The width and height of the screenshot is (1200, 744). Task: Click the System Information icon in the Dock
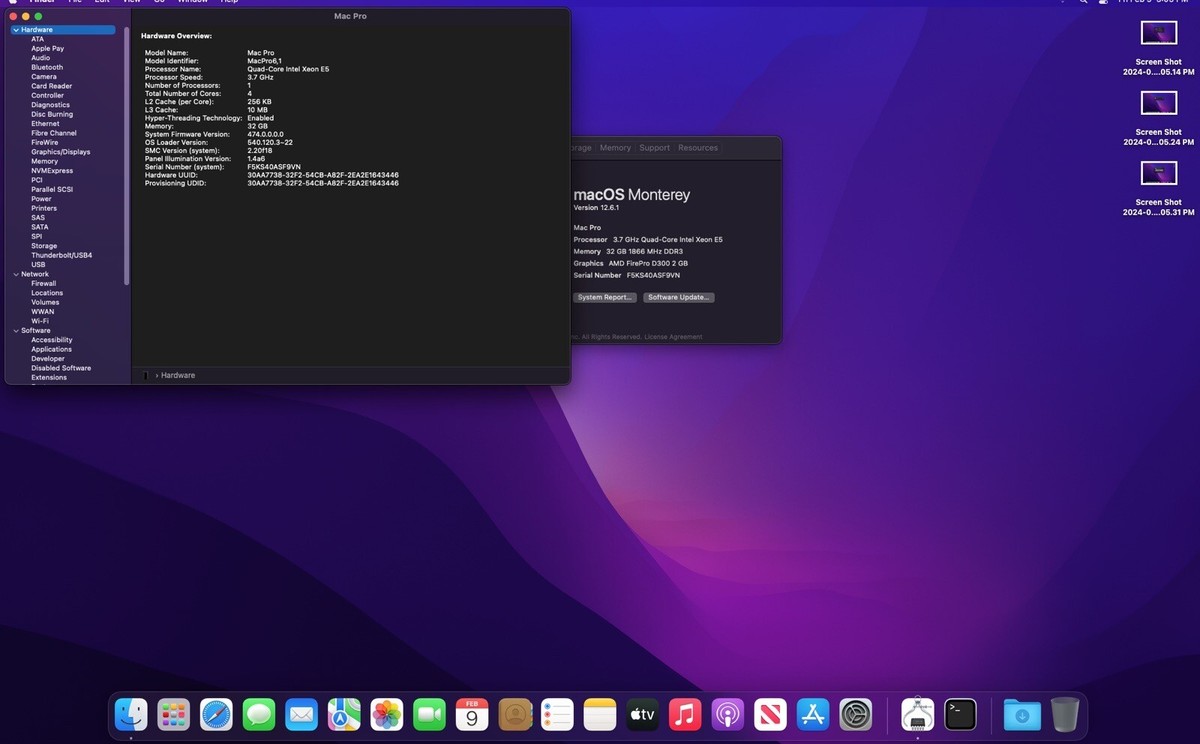pyautogui.click(x=917, y=714)
